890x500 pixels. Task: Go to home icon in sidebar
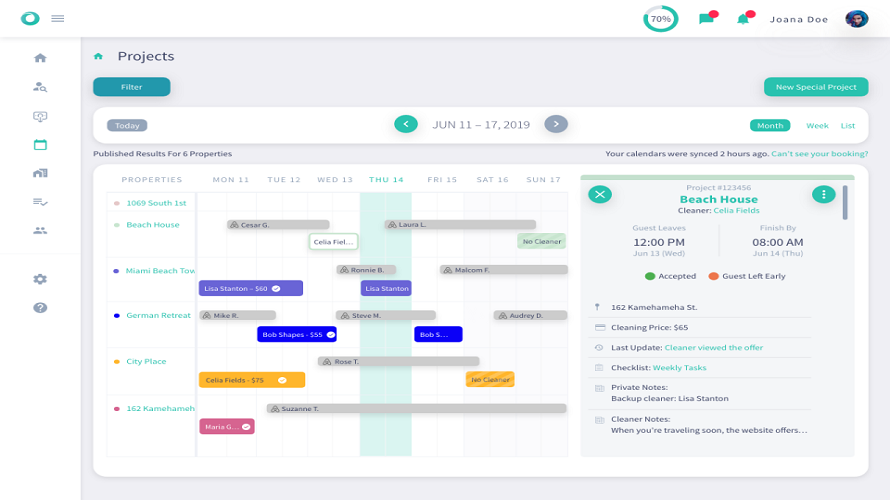point(40,58)
